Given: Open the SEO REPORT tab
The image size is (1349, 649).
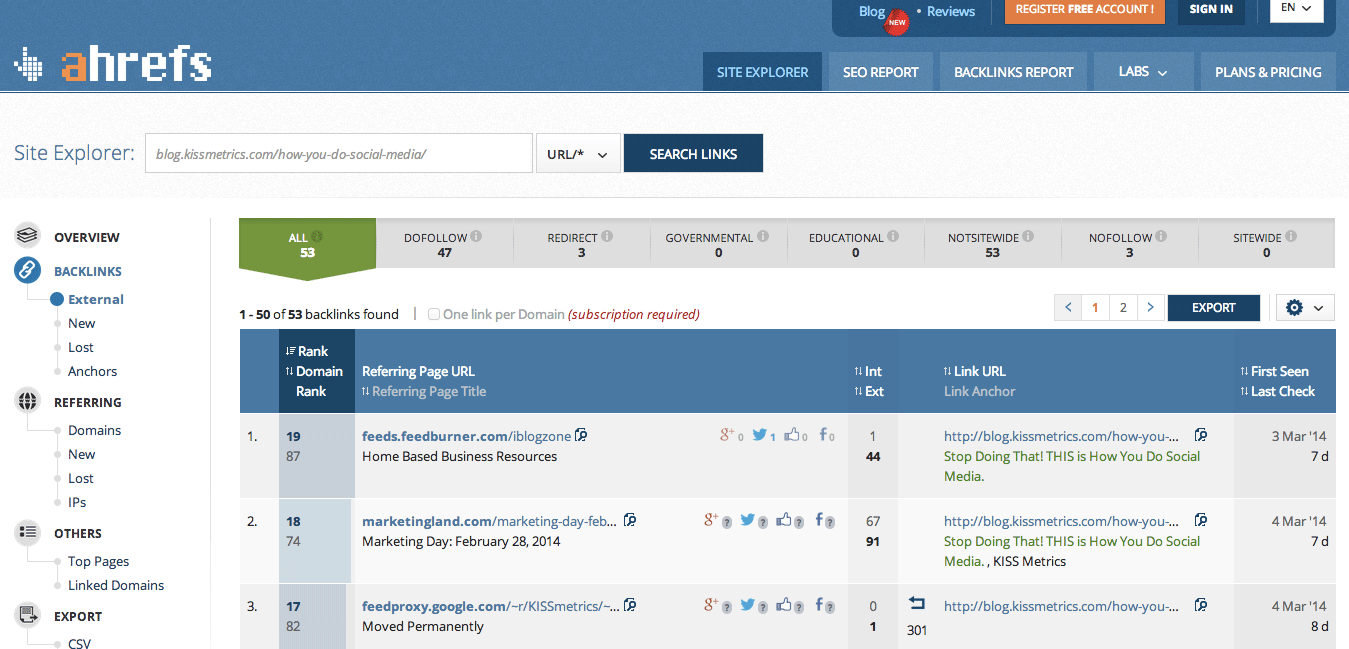Looking at the screenshot, I should pyautogui.click(x=880, y=72).
